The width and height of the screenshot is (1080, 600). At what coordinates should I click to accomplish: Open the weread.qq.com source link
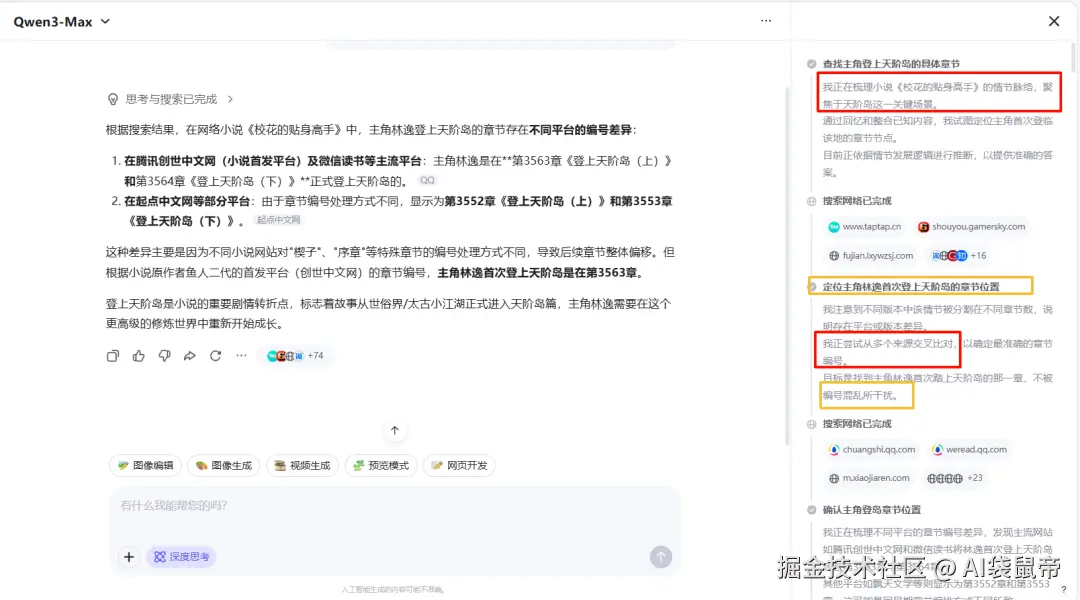[x=969, y=450]
